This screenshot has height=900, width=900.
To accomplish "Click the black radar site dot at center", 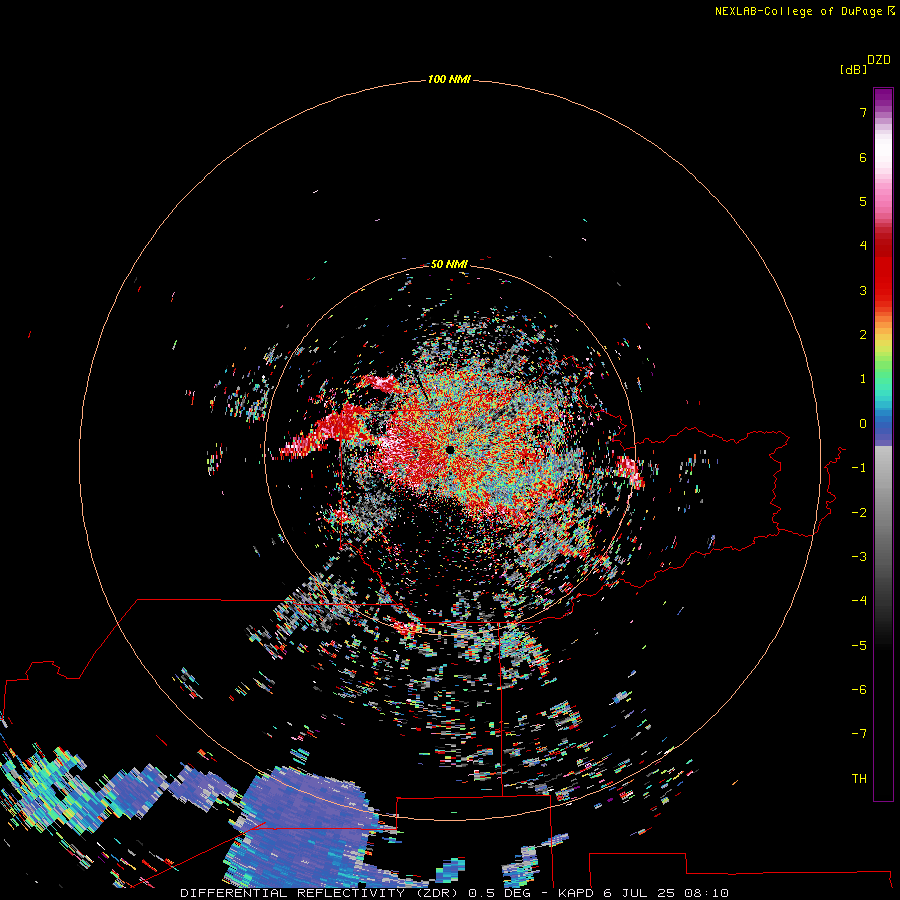I will click(x=450, y=450).
